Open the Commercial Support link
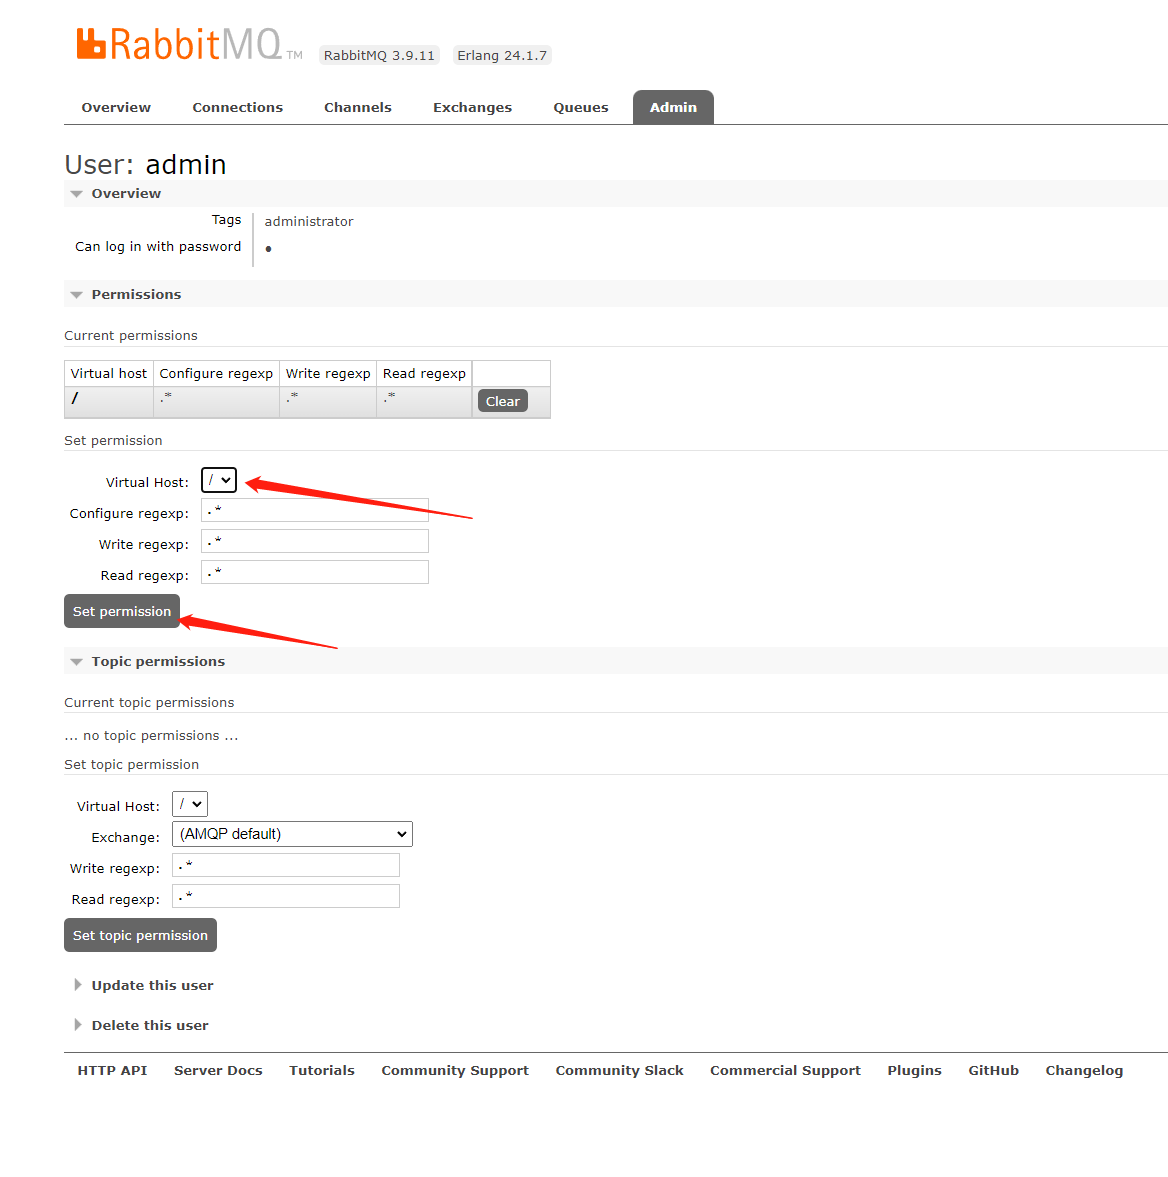1168x1177 pixels. (785, 1070)
